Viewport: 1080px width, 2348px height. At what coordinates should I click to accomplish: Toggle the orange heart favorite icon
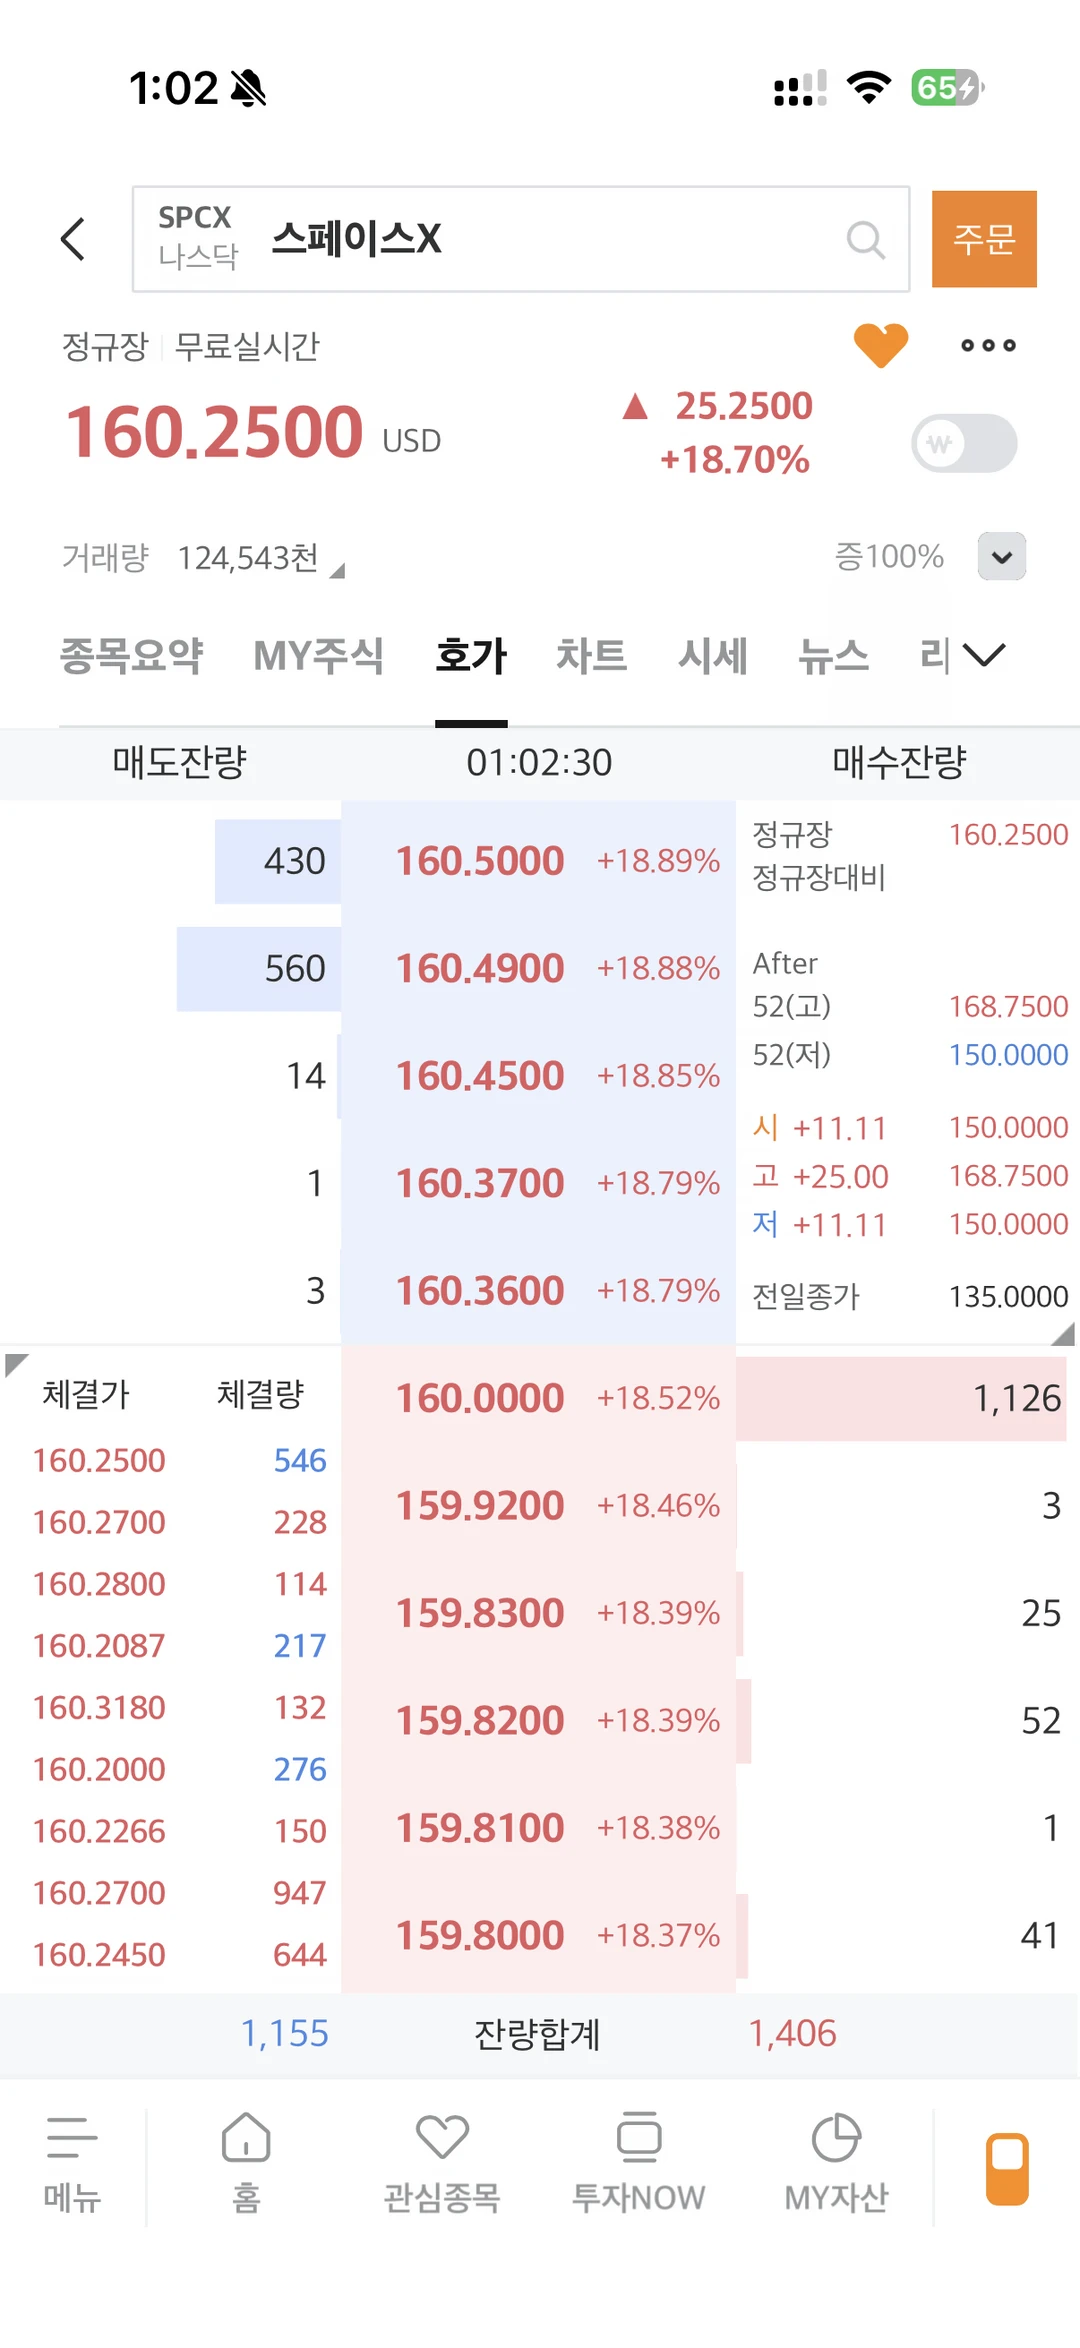pos(881,345)
